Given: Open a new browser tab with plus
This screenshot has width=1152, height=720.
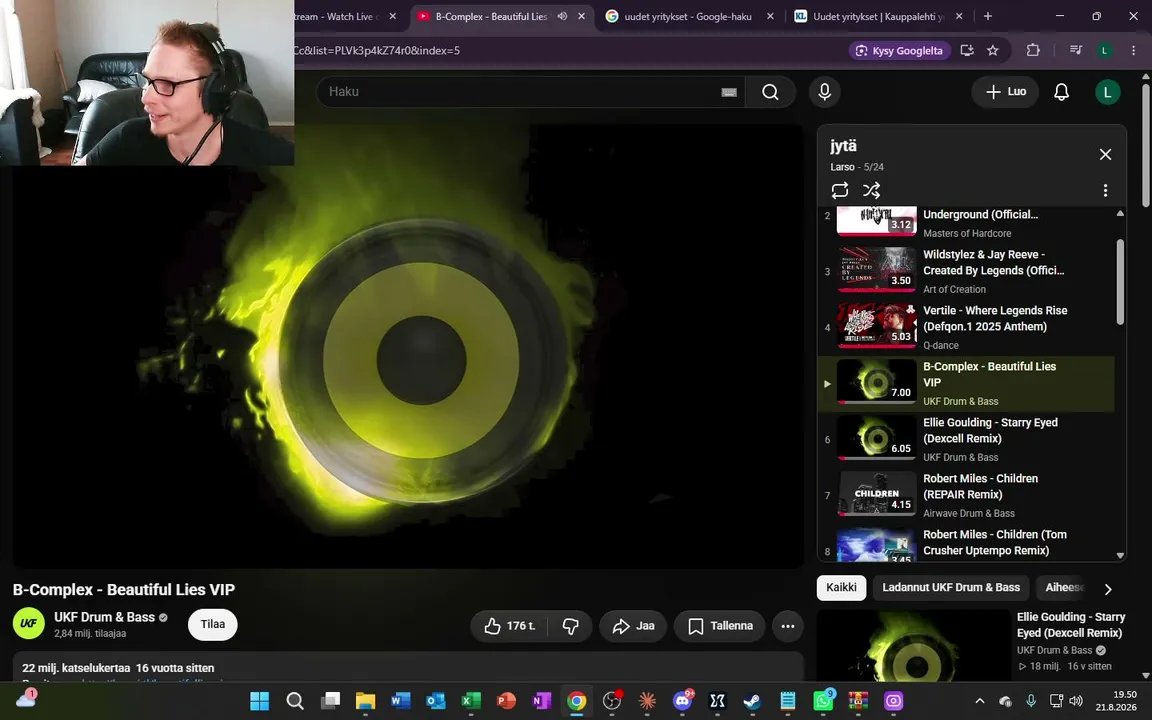Looking at the screenshot, I should 987,16.
